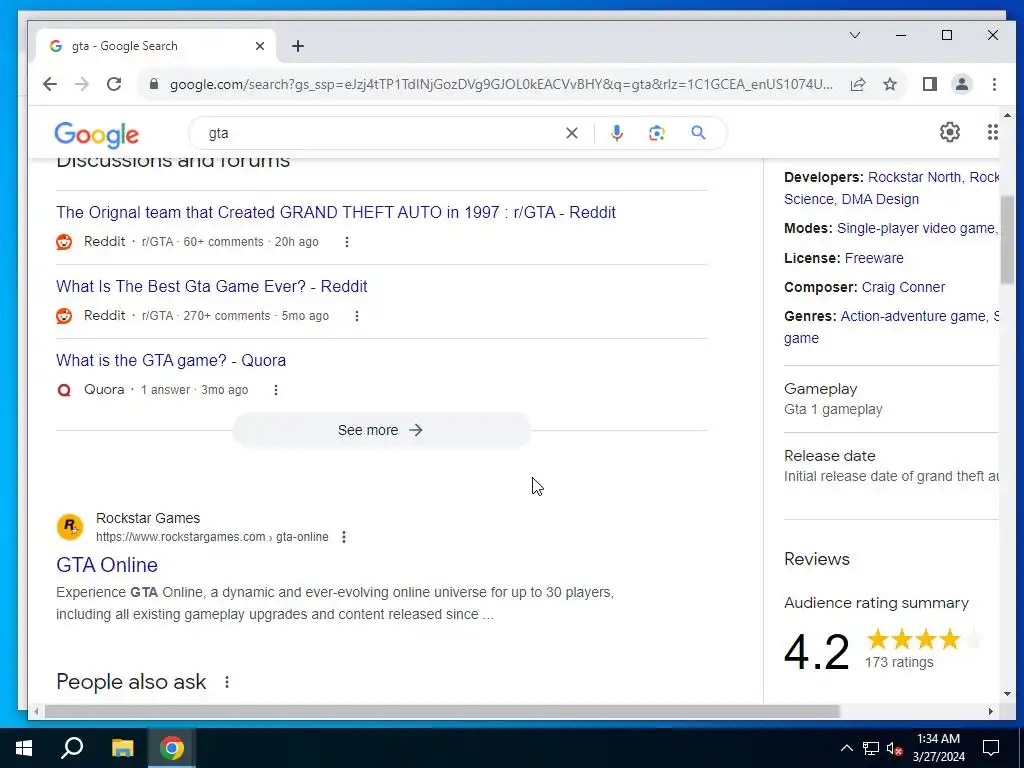The image size is (1024, 768).
Task: Click the rating stars
Action: point(923,639)
